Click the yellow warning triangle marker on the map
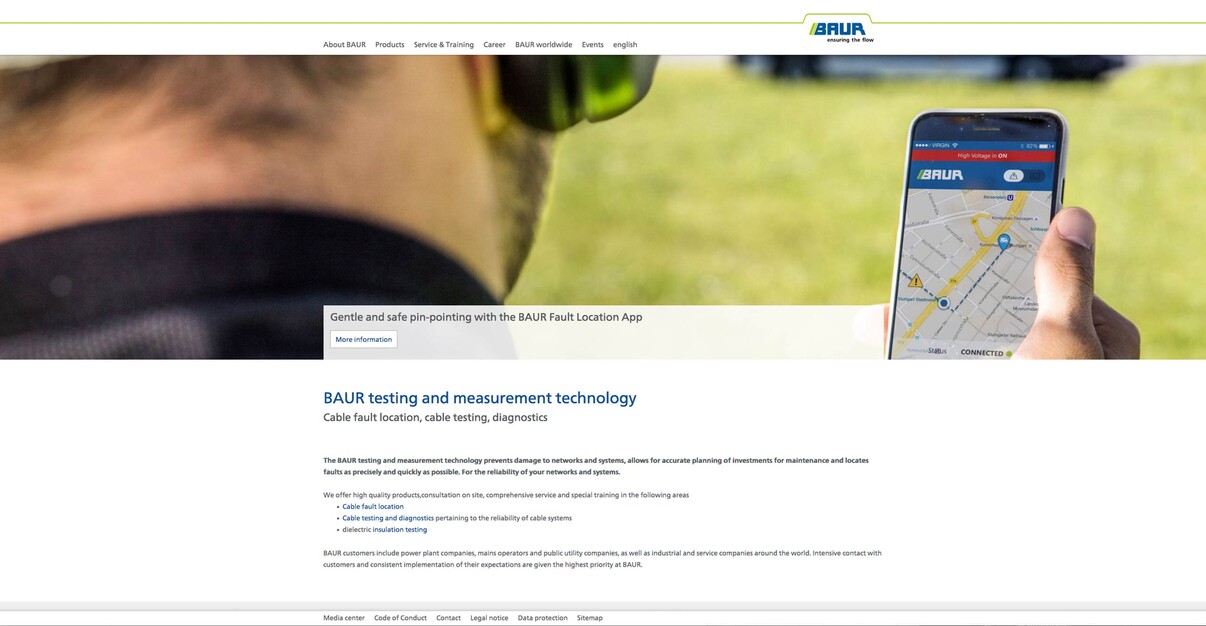Screen dimensions: 1206x626 point(916,280)
